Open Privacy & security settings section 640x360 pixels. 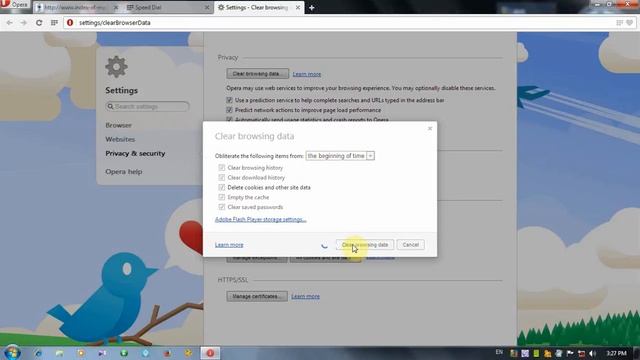coord(135,153)
